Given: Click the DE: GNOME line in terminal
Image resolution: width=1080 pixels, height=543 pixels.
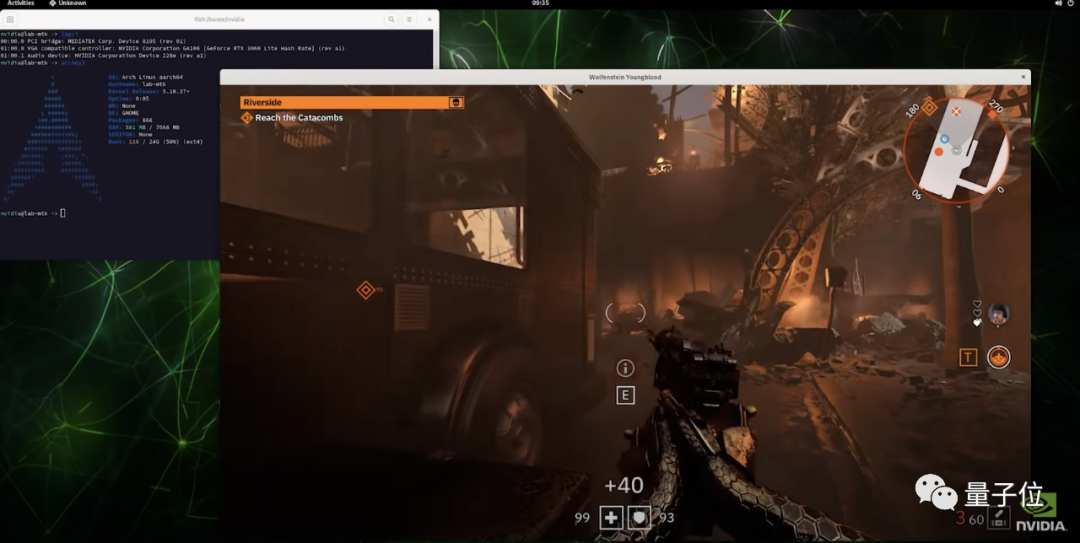Looking at the screenshot, I should click(123, 113).
